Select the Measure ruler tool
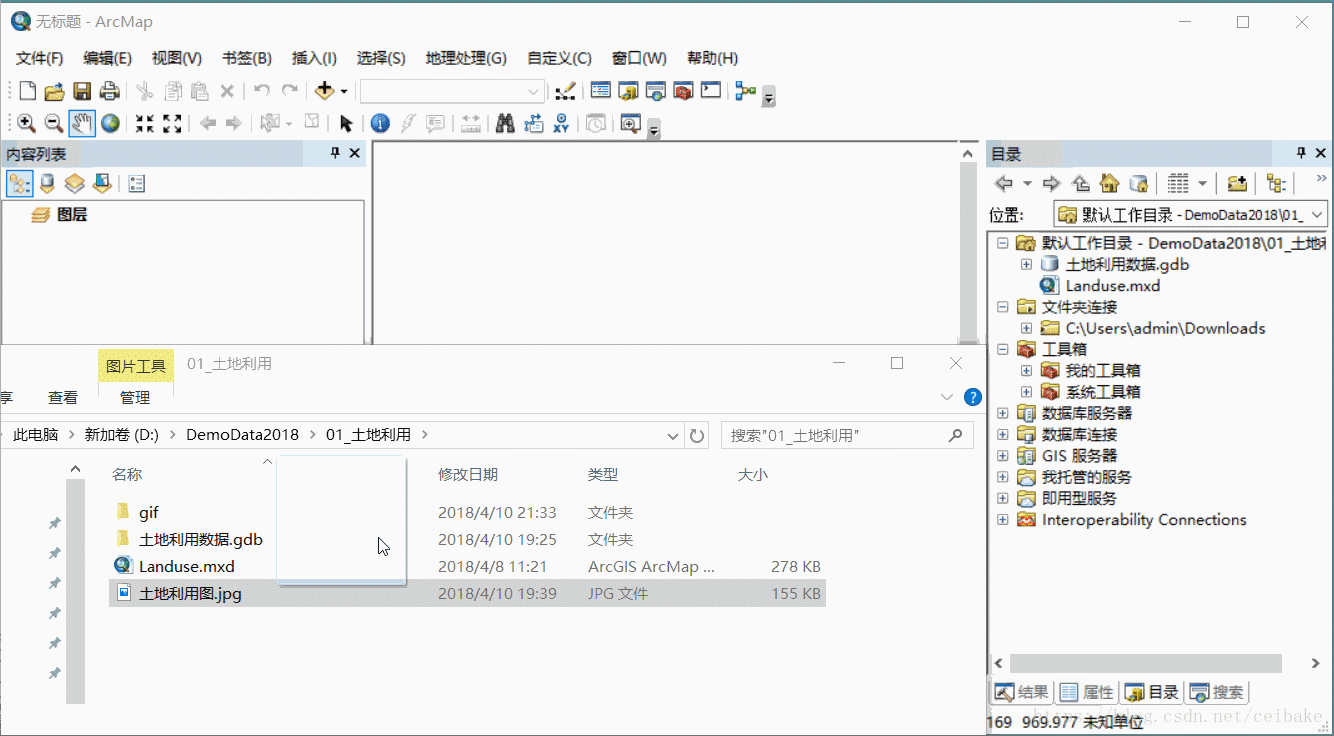The width and height of the screenshot is (1334, 736). pyautogui.click(x=470, y=123)
